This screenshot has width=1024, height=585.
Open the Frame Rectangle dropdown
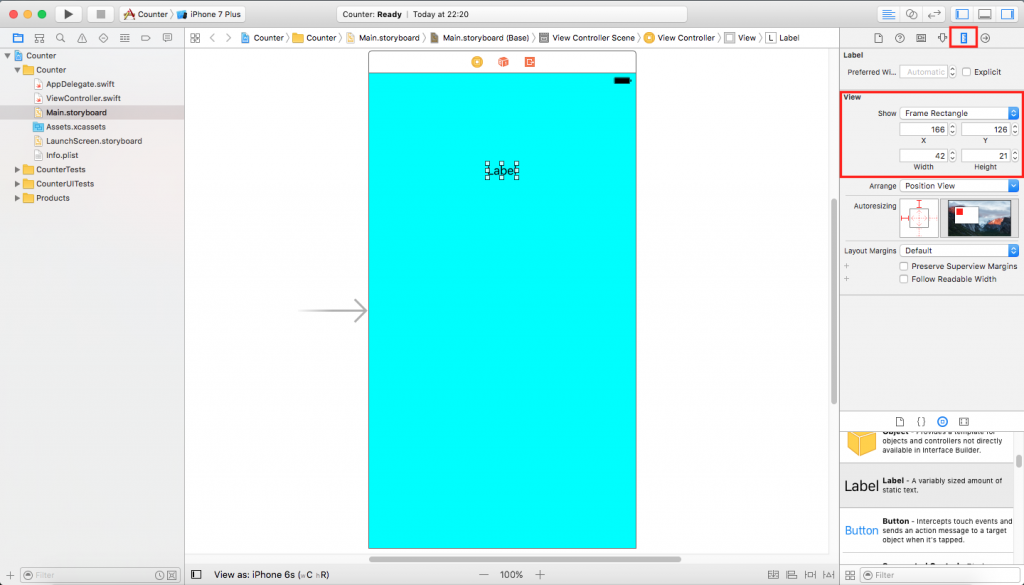(x=958, y=113)
